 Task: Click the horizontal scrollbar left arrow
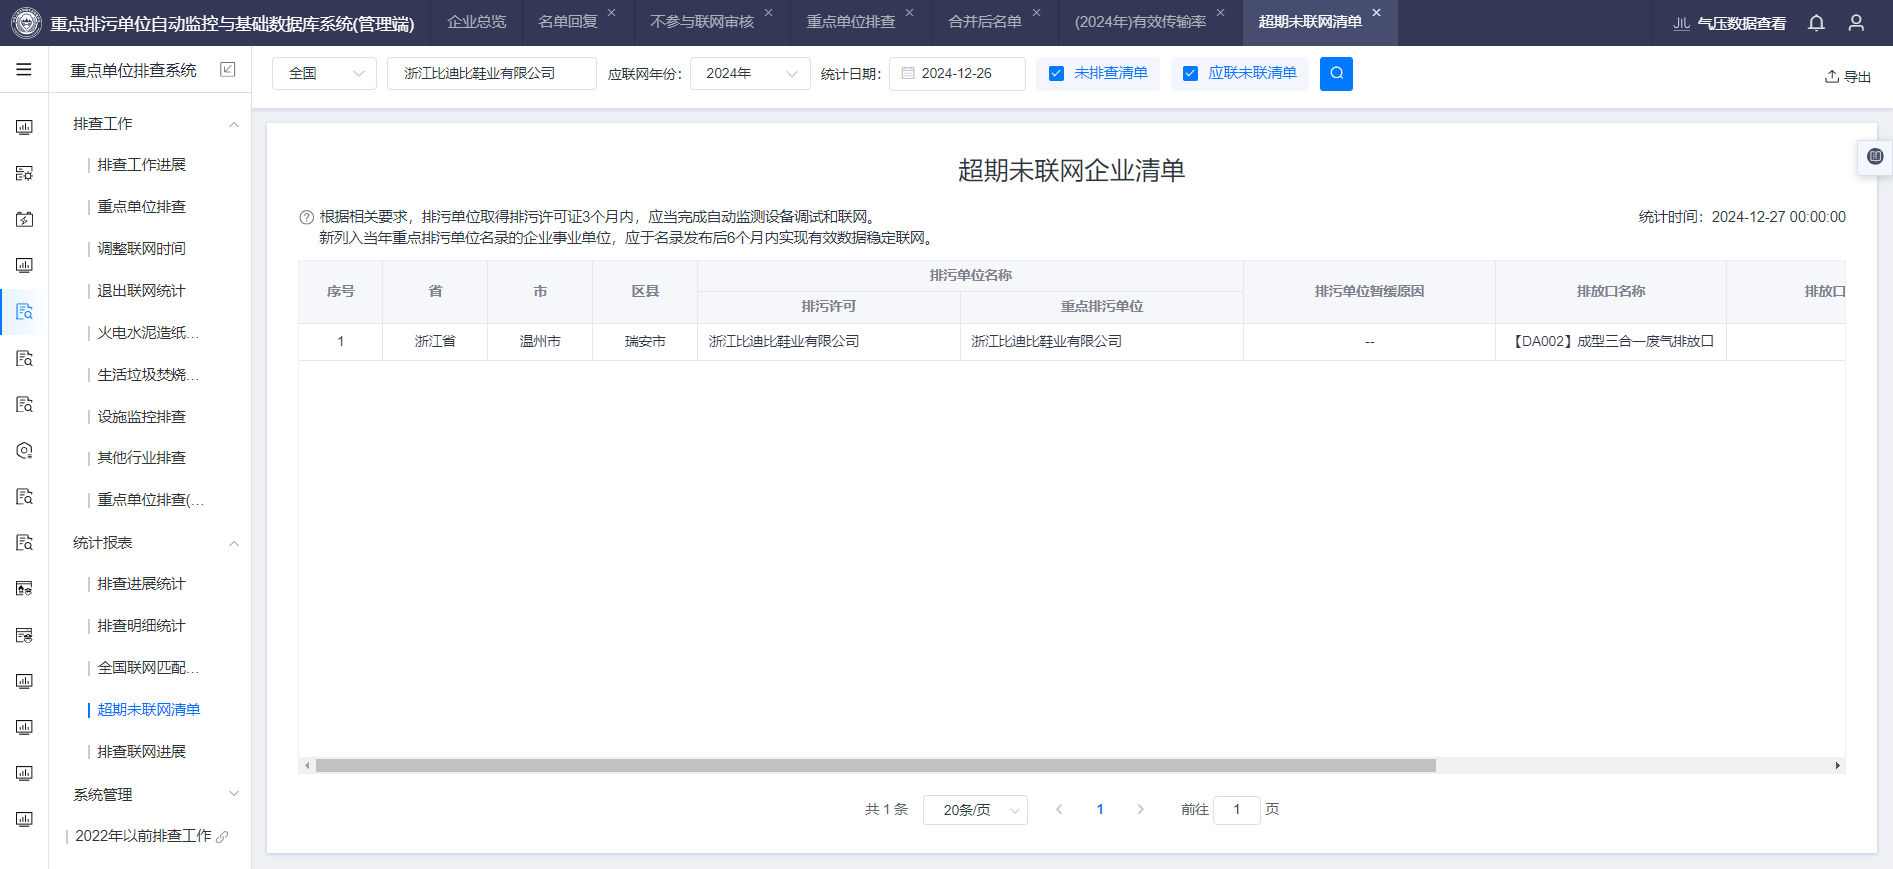coord(307,766)
